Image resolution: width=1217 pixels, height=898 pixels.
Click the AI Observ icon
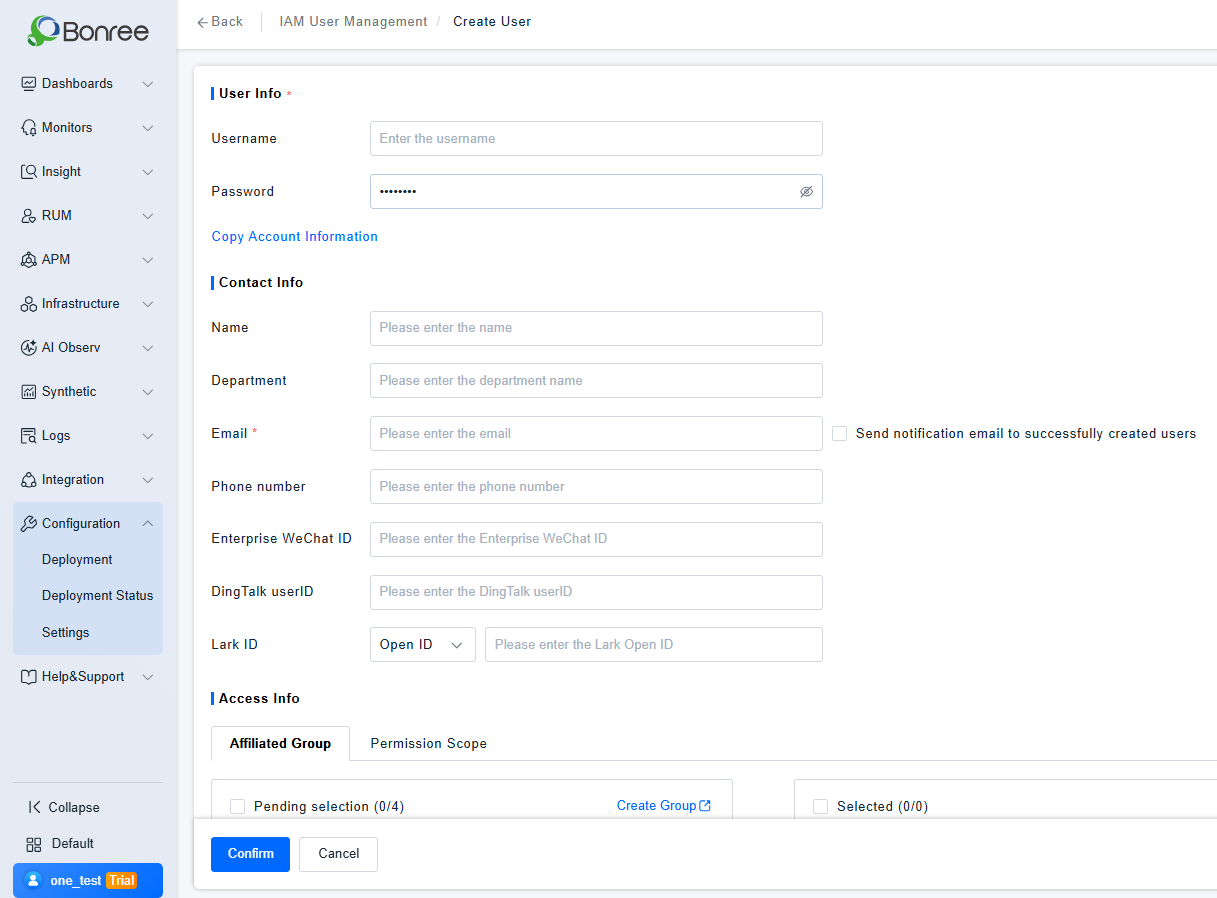pos(29,348)
